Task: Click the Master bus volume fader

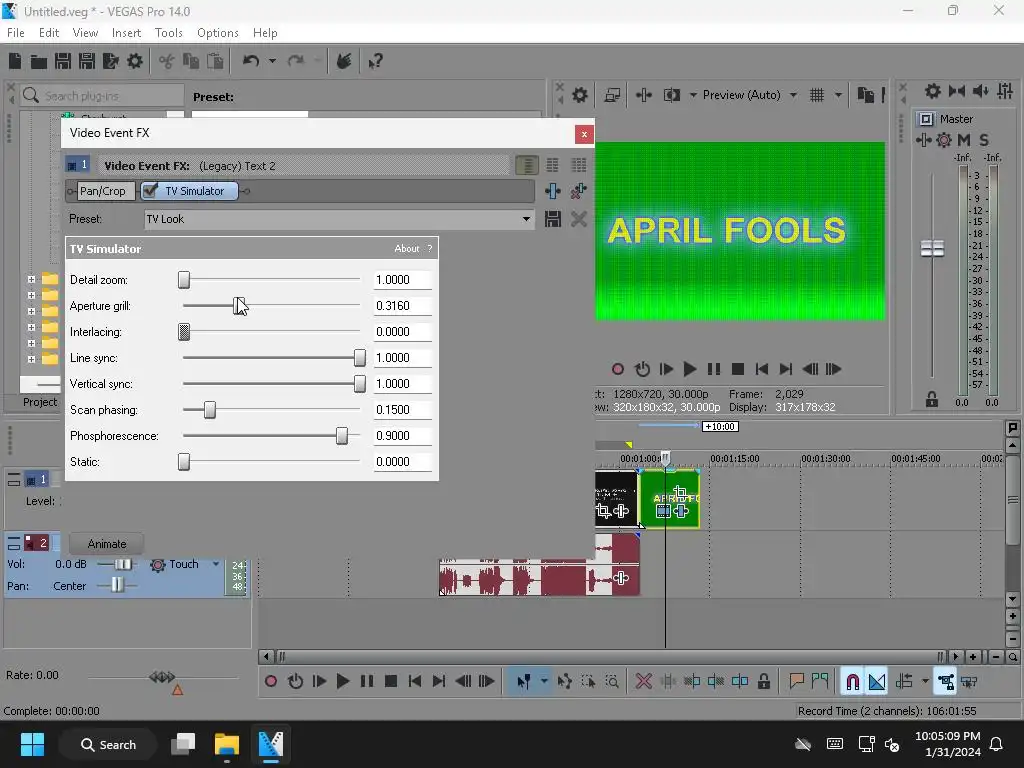Action: coord(933,248)
